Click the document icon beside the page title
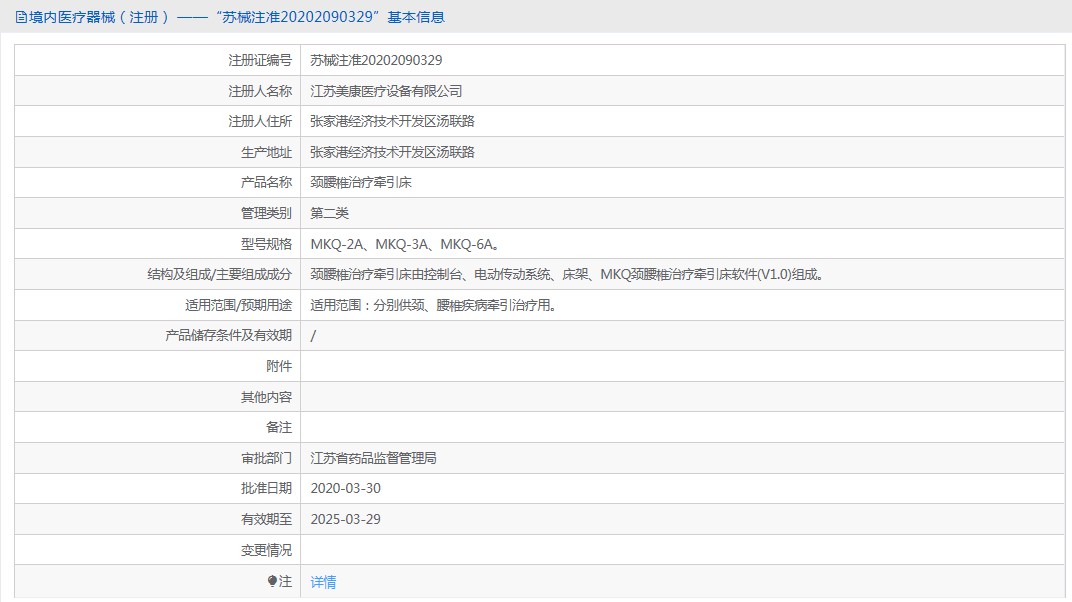 pyautogui.click(x=21, y=17)
